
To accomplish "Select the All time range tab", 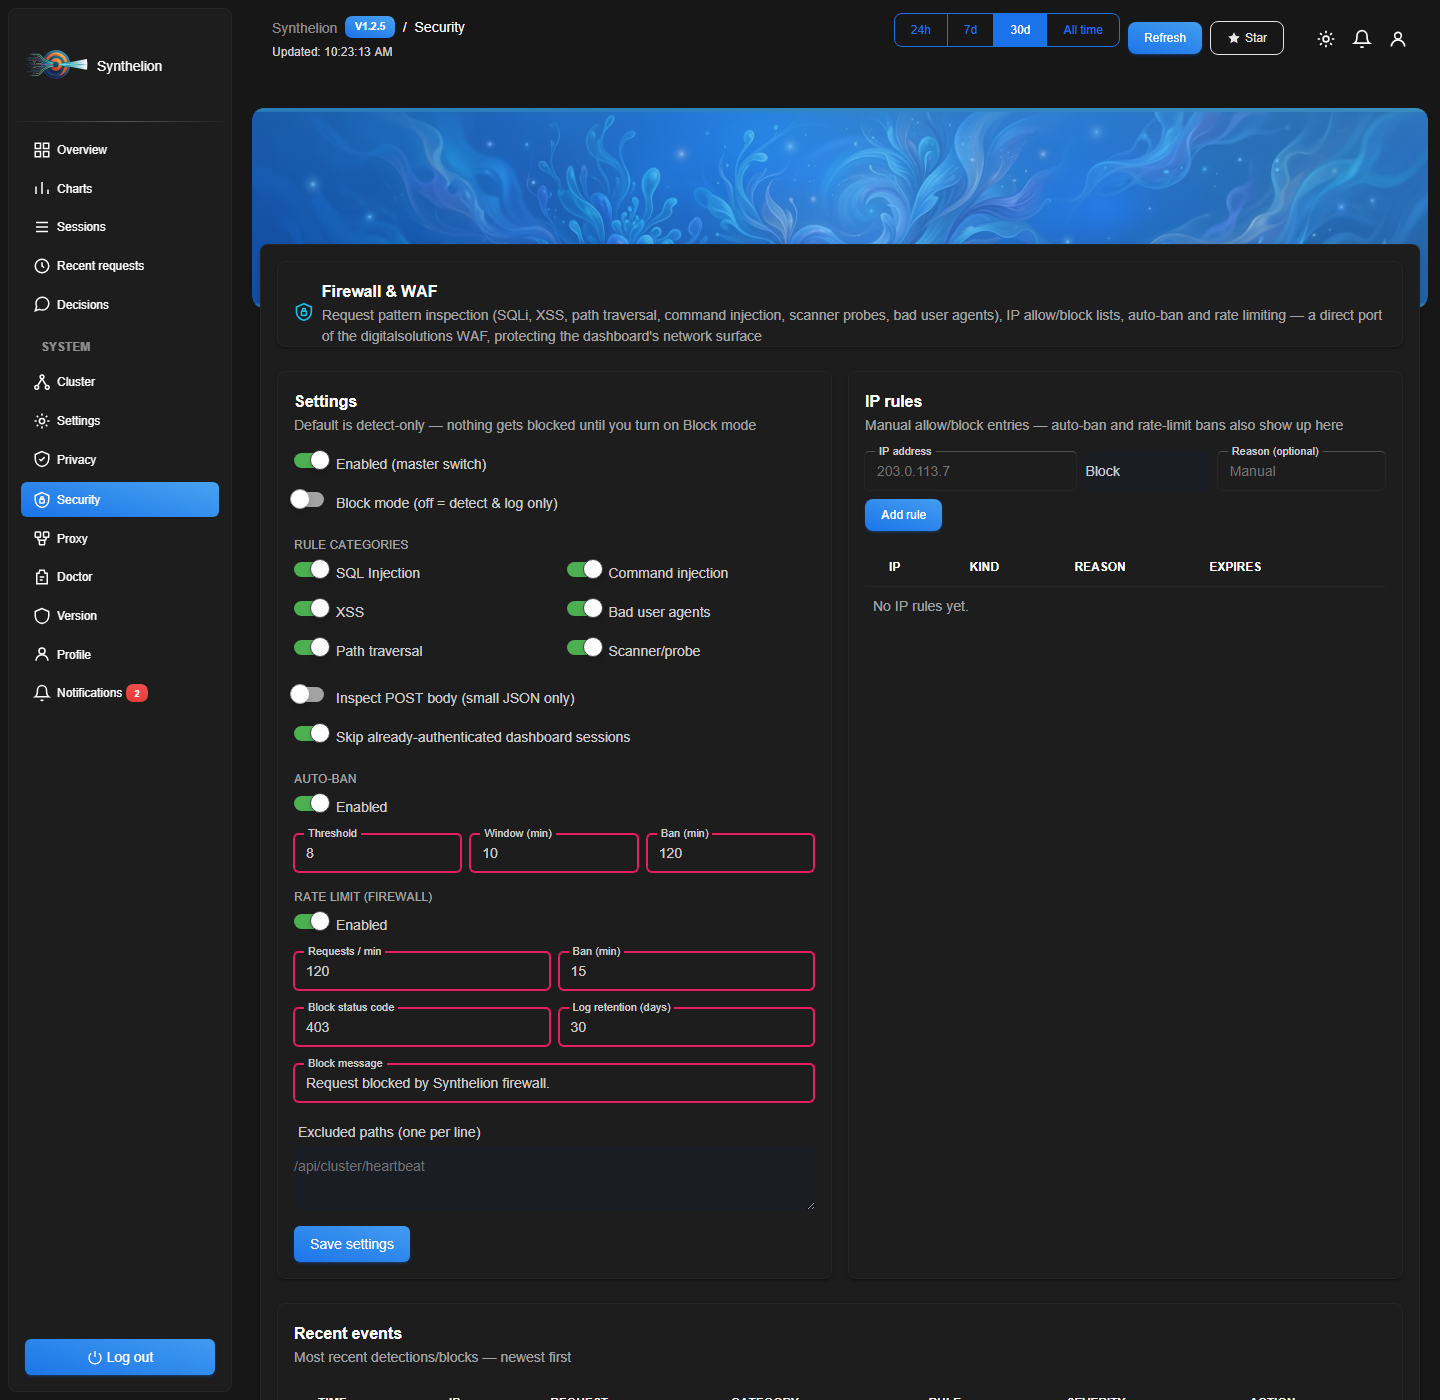I will 1083,30.
